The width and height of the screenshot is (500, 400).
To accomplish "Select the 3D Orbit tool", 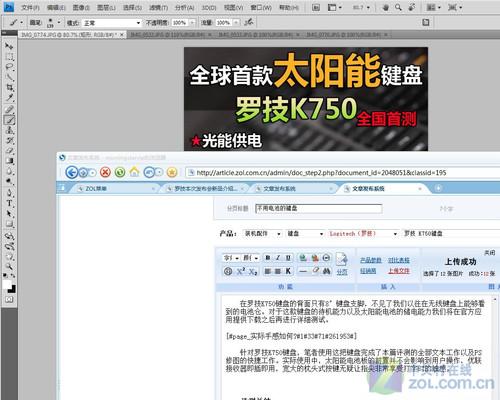I will point(9,246).
